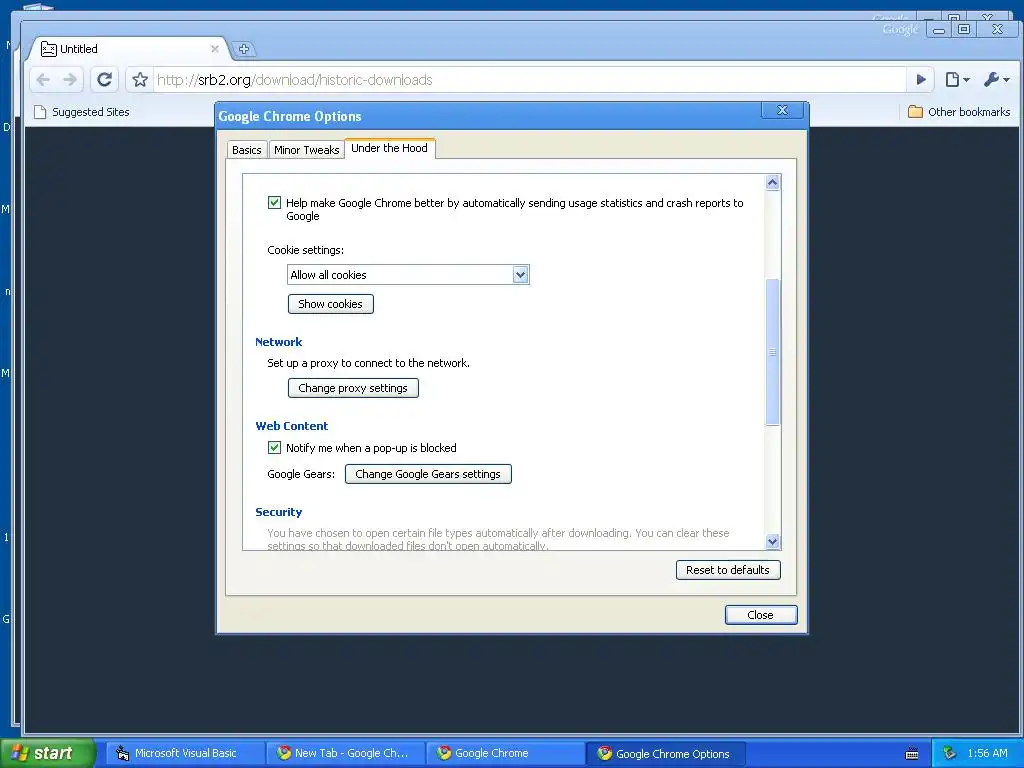Close the Untitled tab

click(214, 49)
